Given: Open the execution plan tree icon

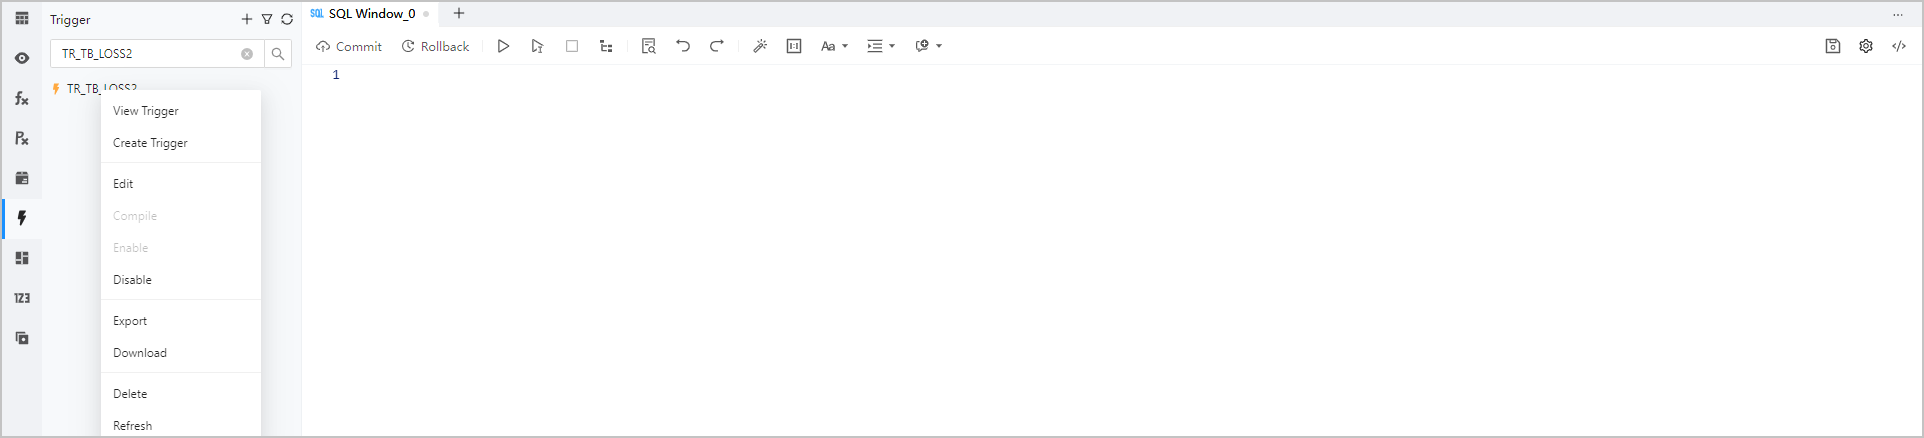Looking at the screenshot, I should (606, 46).
